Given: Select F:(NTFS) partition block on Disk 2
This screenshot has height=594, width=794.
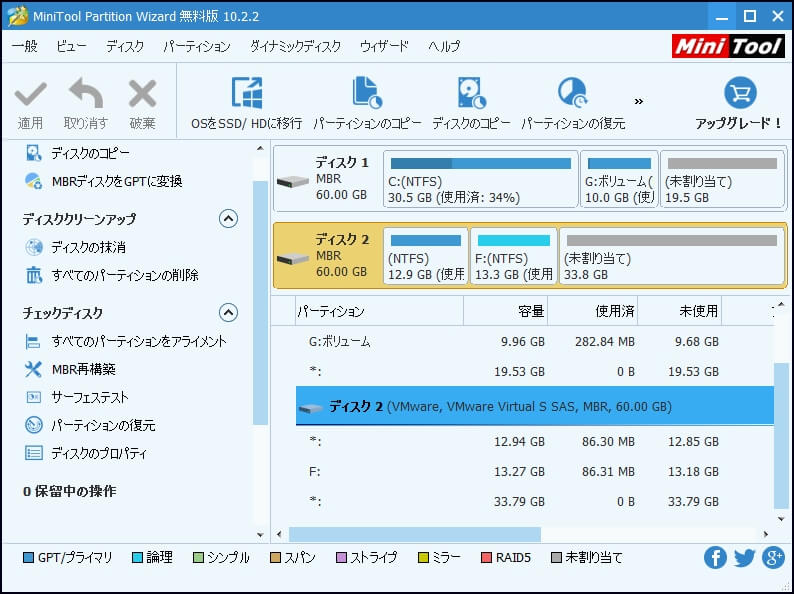Looking at the screenshot, I should pyautogui.click(x=513, y=256).
